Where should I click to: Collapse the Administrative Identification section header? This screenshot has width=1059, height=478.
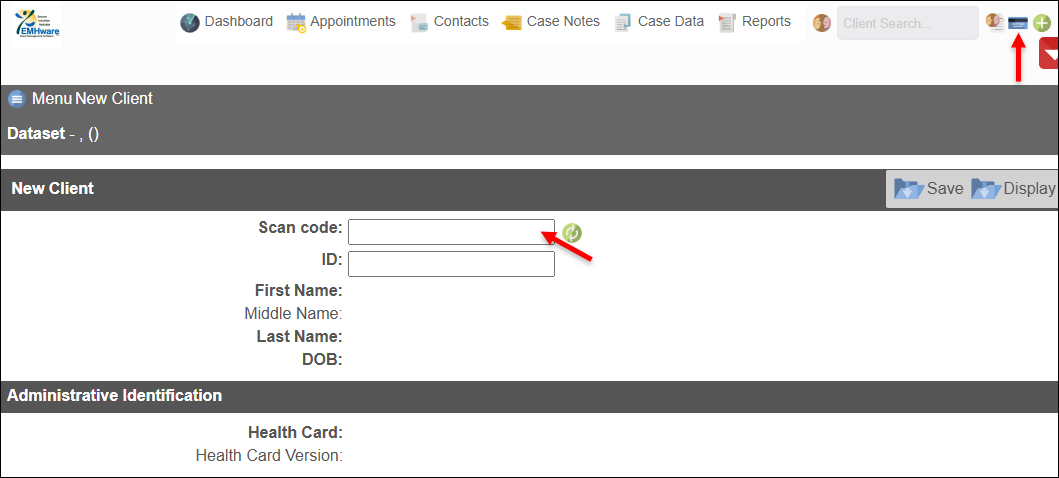(x=115, y=396)
